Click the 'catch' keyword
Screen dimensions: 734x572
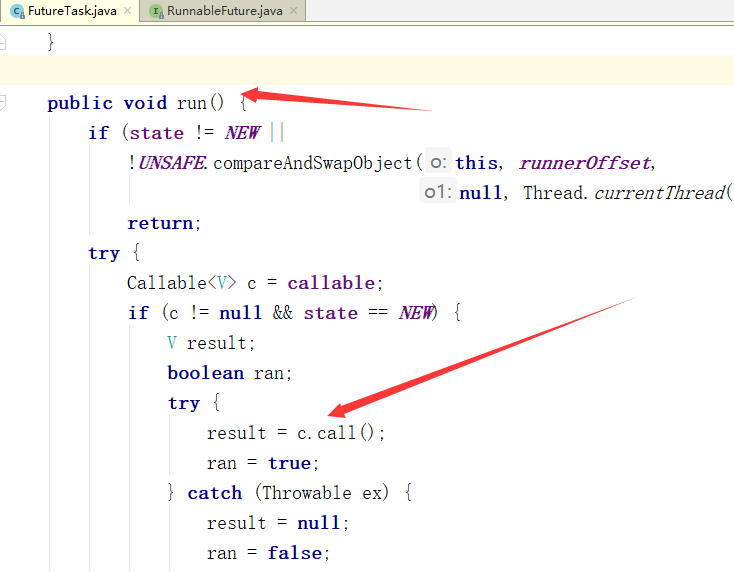pos(215,493)
